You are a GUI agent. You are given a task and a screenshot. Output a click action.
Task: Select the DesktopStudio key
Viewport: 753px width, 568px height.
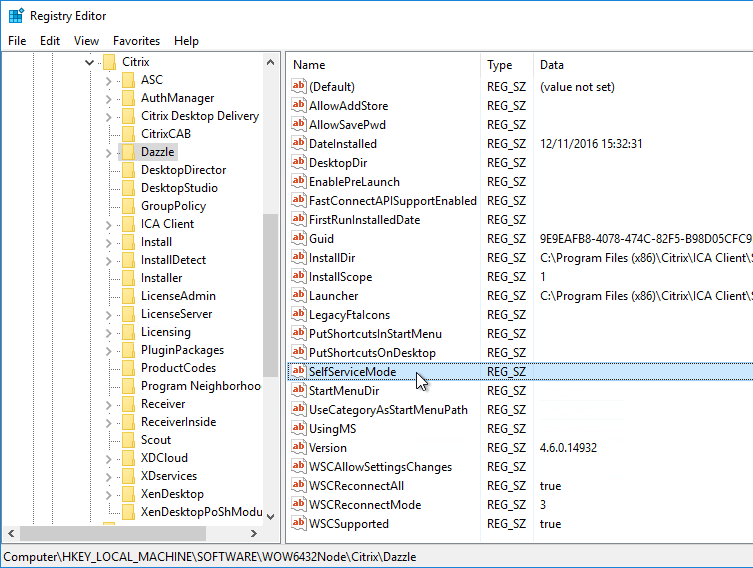coord(179,188)
